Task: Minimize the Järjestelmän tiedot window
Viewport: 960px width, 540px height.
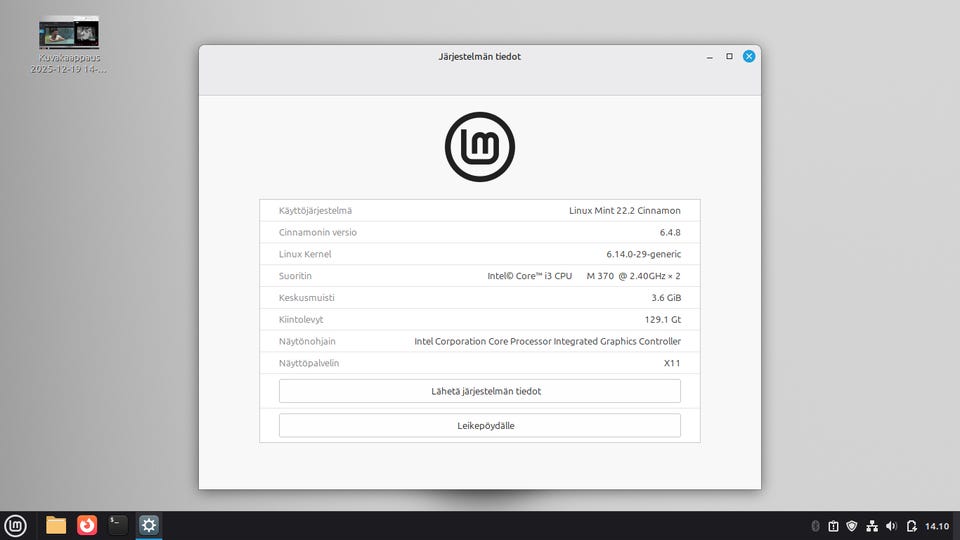Action: click(710, 56)
